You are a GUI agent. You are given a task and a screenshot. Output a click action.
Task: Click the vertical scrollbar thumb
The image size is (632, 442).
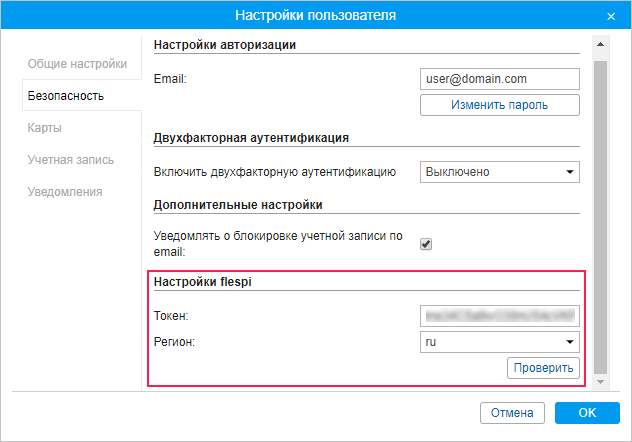(600, 210)
